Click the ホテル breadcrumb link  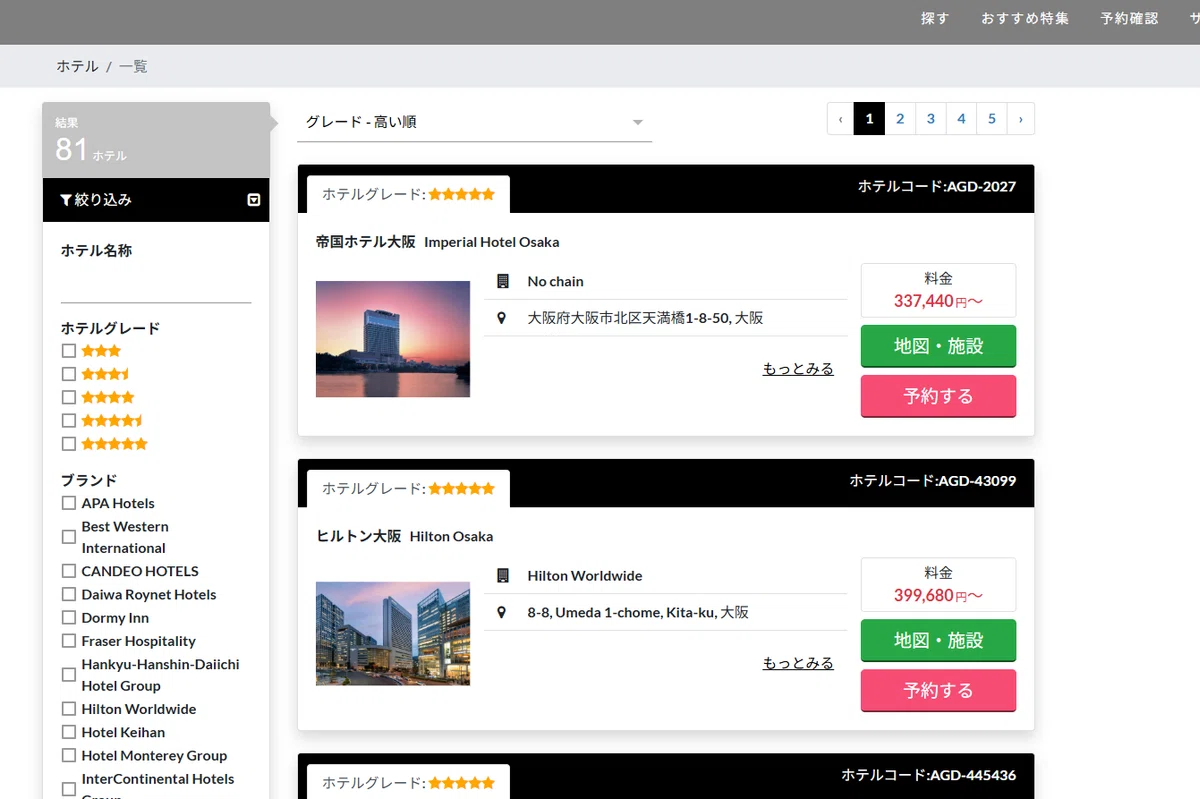click(77, 66)
